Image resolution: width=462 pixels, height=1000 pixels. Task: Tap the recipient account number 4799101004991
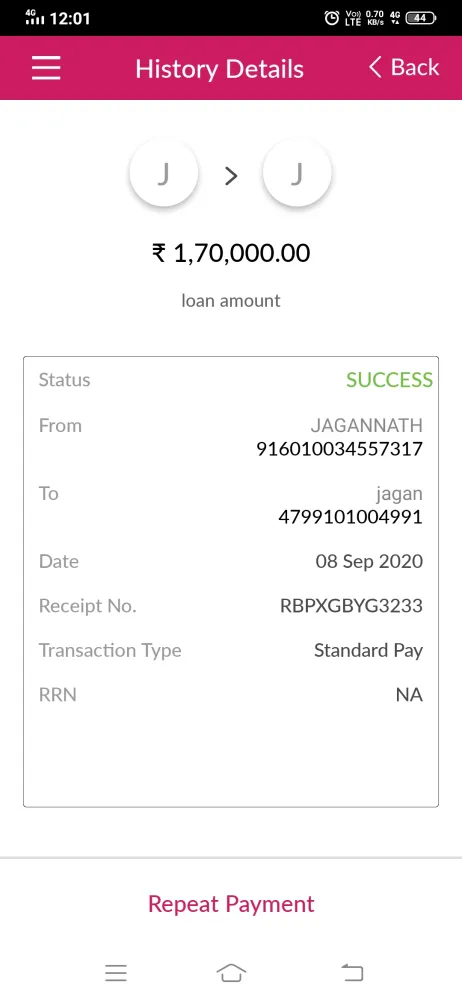point(350,517)
